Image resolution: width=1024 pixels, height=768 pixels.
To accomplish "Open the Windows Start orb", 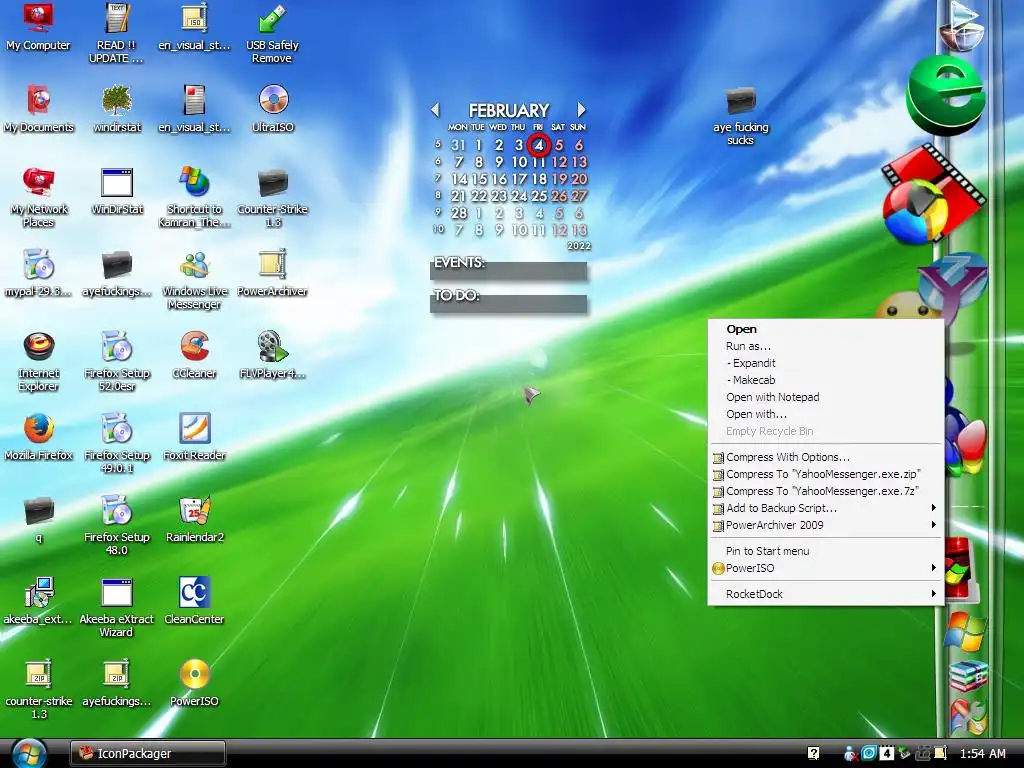I will pos(29,754).
